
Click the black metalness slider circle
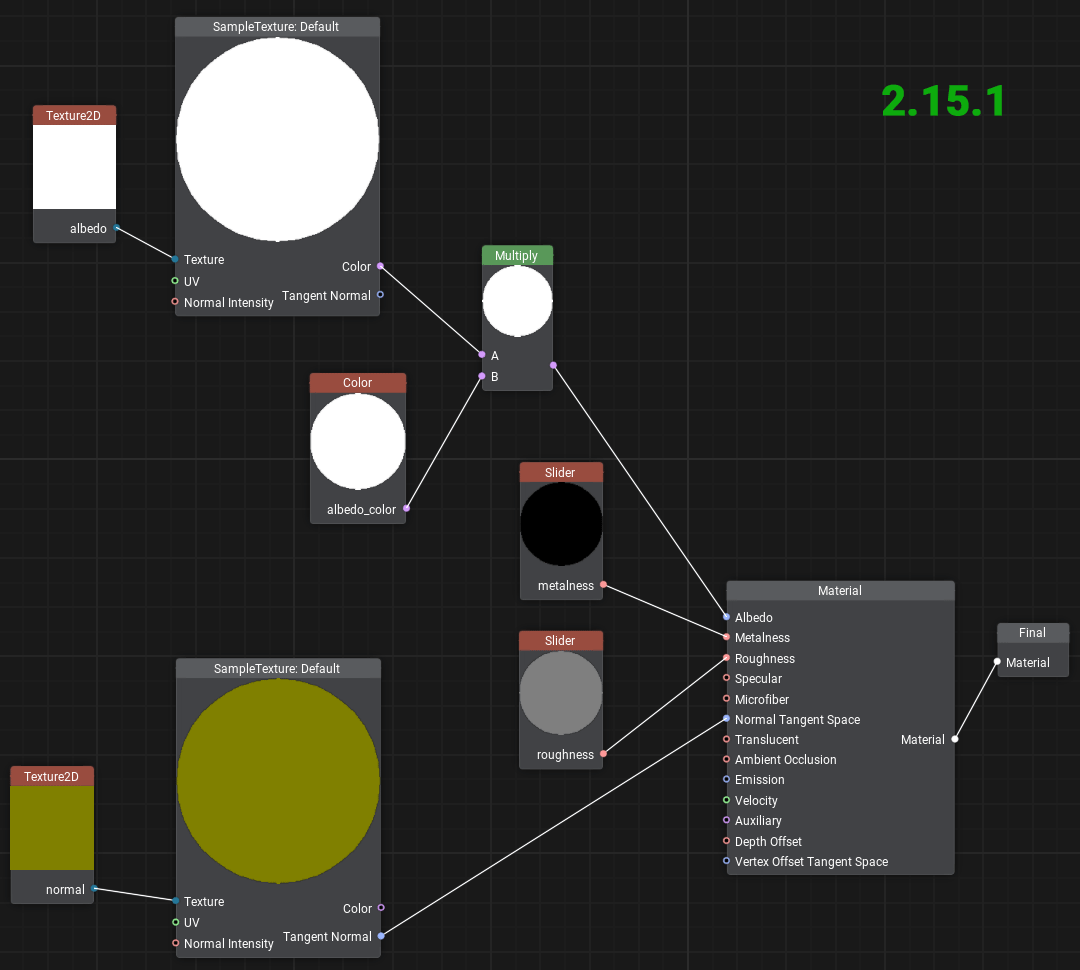[561, 523]
